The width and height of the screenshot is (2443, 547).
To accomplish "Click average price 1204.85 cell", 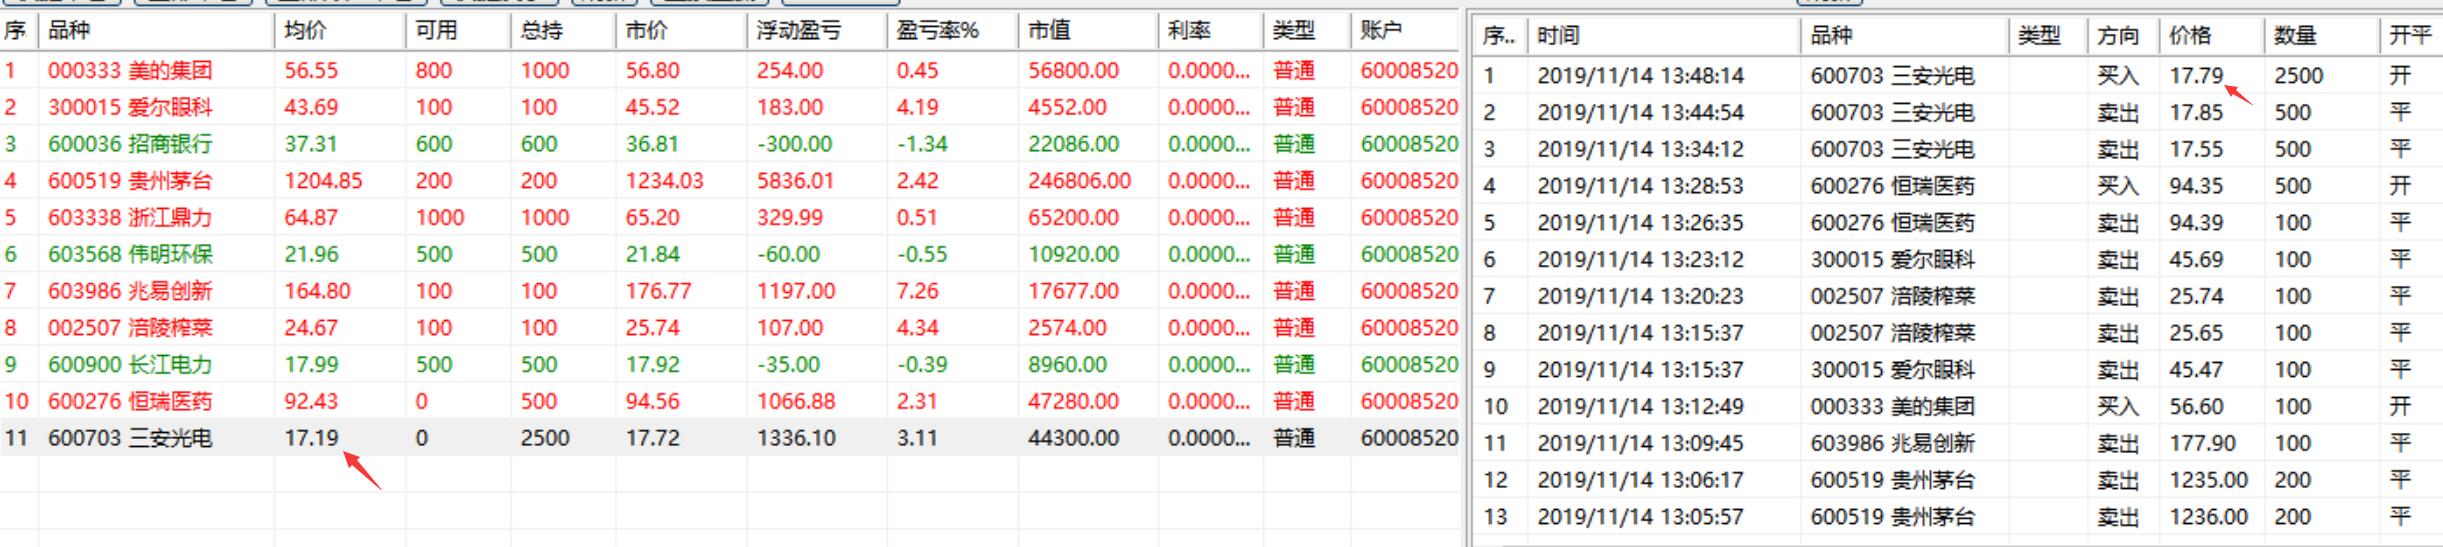I will [323, 181].
